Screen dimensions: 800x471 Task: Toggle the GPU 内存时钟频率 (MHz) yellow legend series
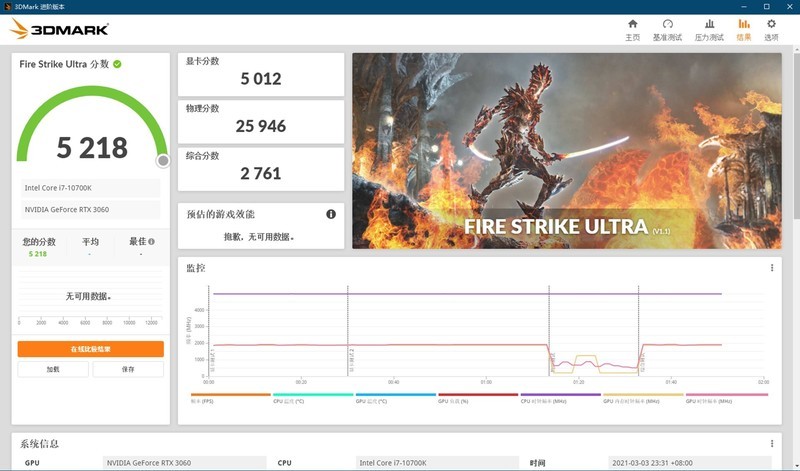(643, 398)
